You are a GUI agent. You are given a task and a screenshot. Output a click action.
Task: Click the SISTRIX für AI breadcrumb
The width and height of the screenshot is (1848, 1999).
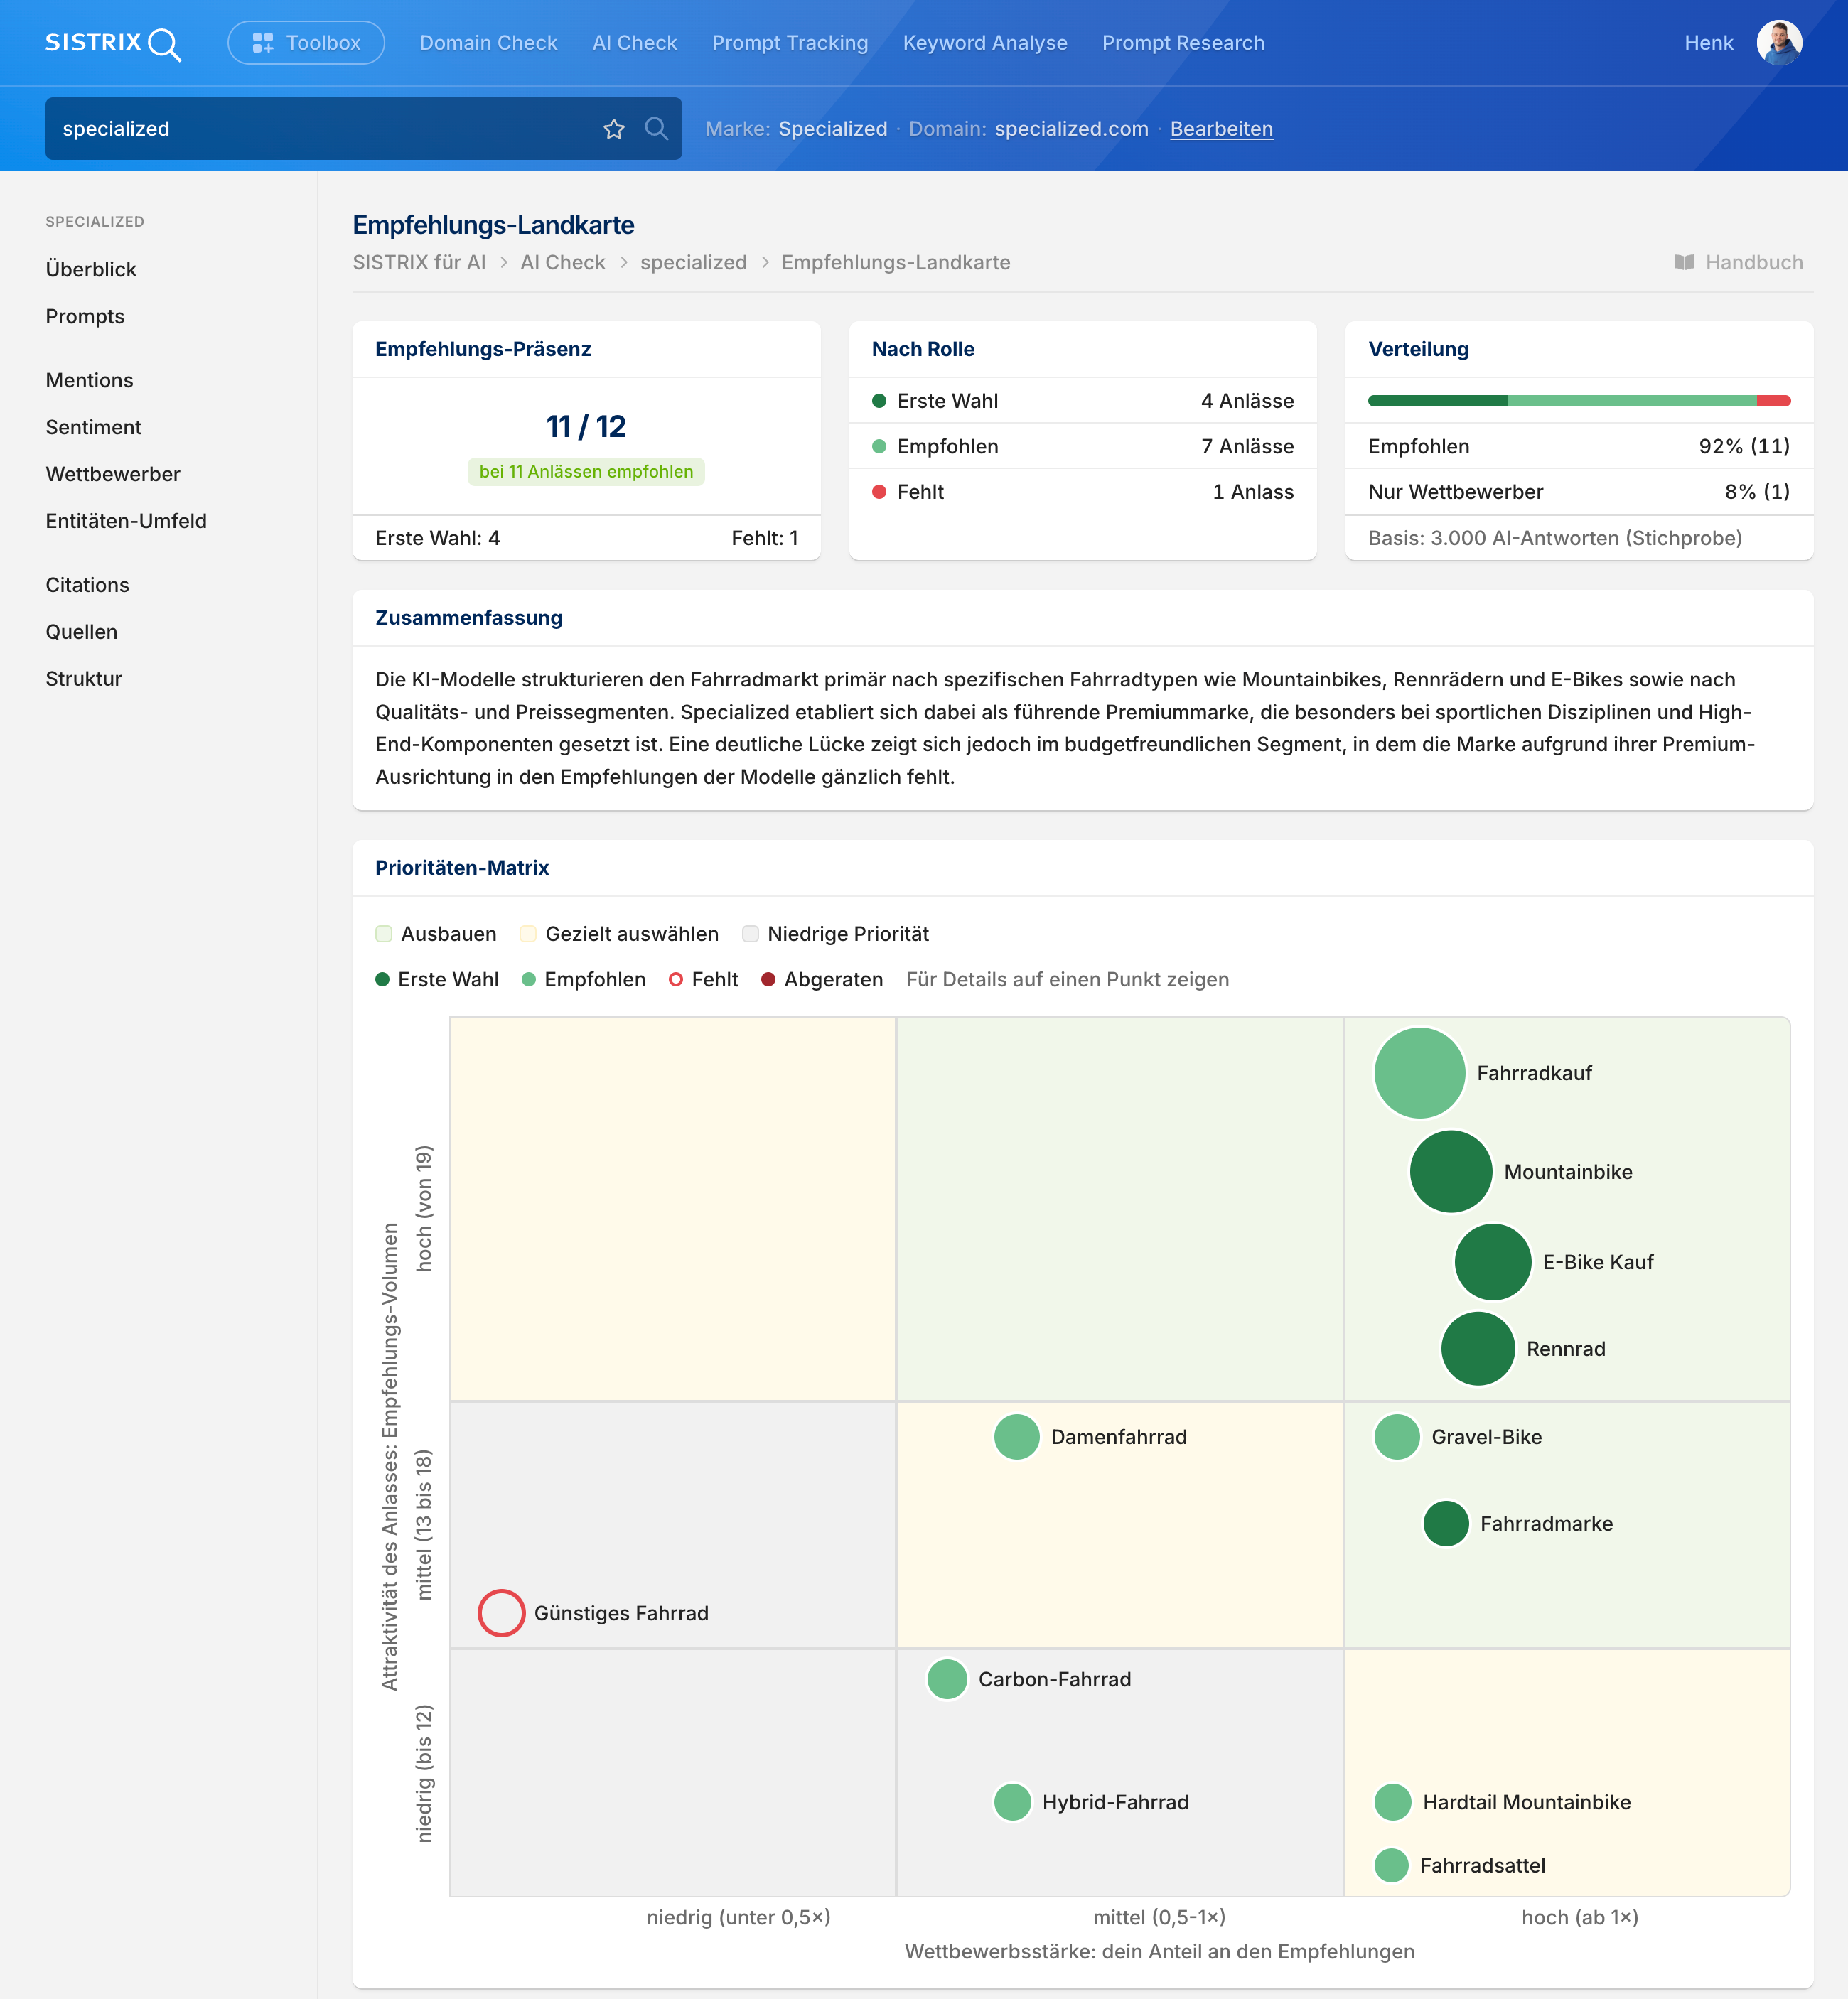click(x=419, y=262)
